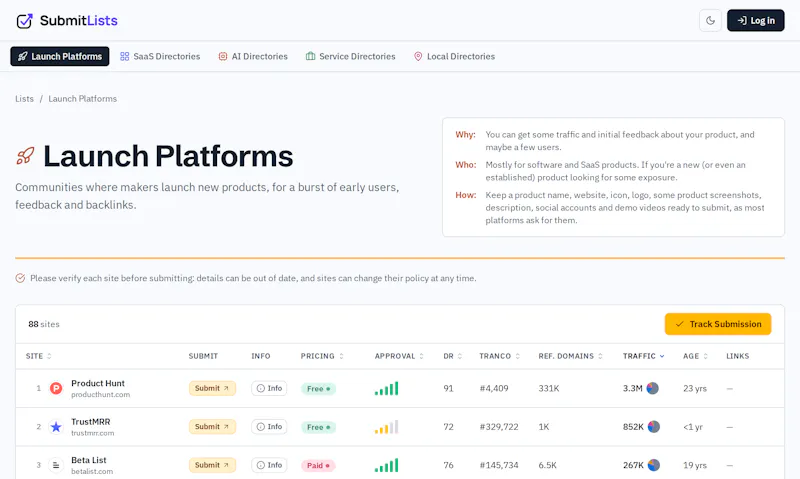Screen dimensions: 800x479
Task: Click betalist.com domain text
Action: pos(92,471)
